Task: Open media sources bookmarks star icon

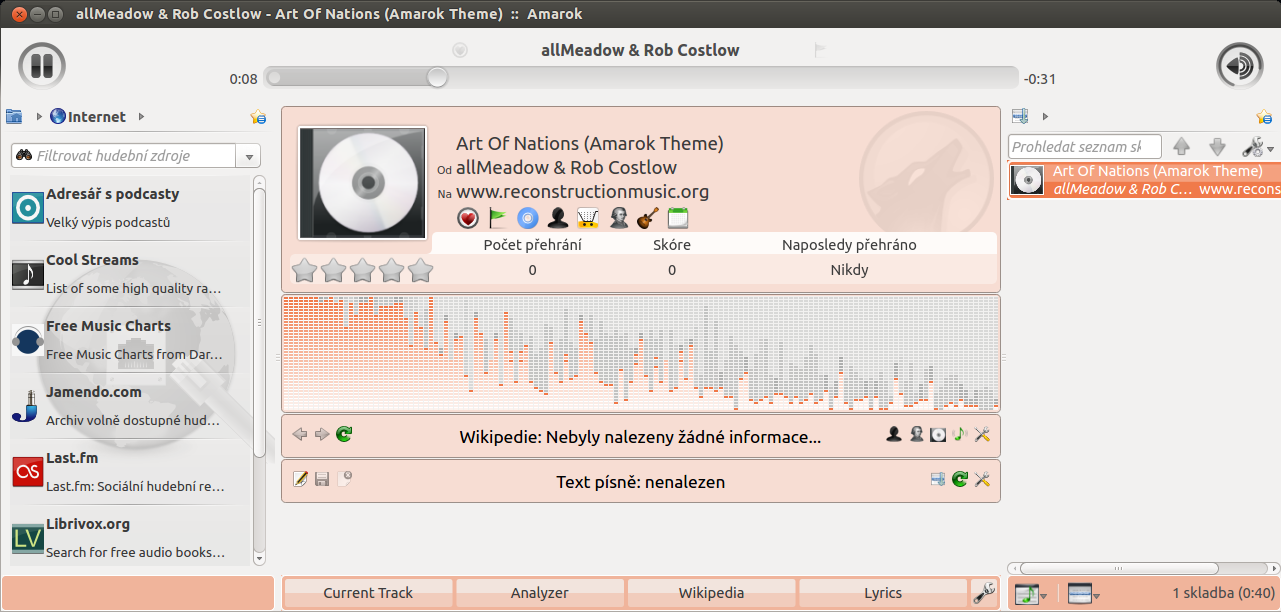Action: pyautogui.click(x=258, y=117)
